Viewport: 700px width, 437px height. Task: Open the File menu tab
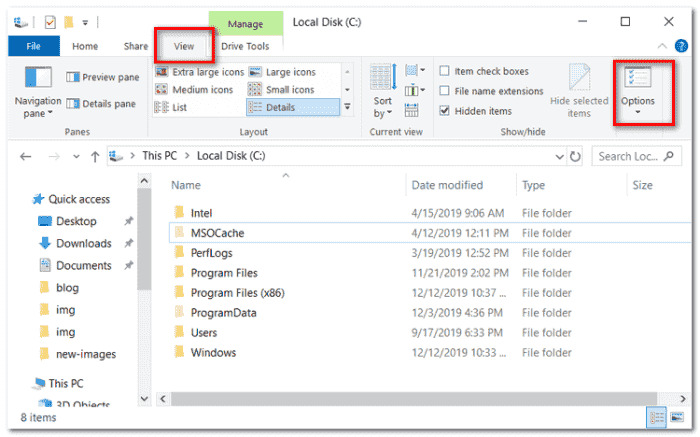[33, 46]
